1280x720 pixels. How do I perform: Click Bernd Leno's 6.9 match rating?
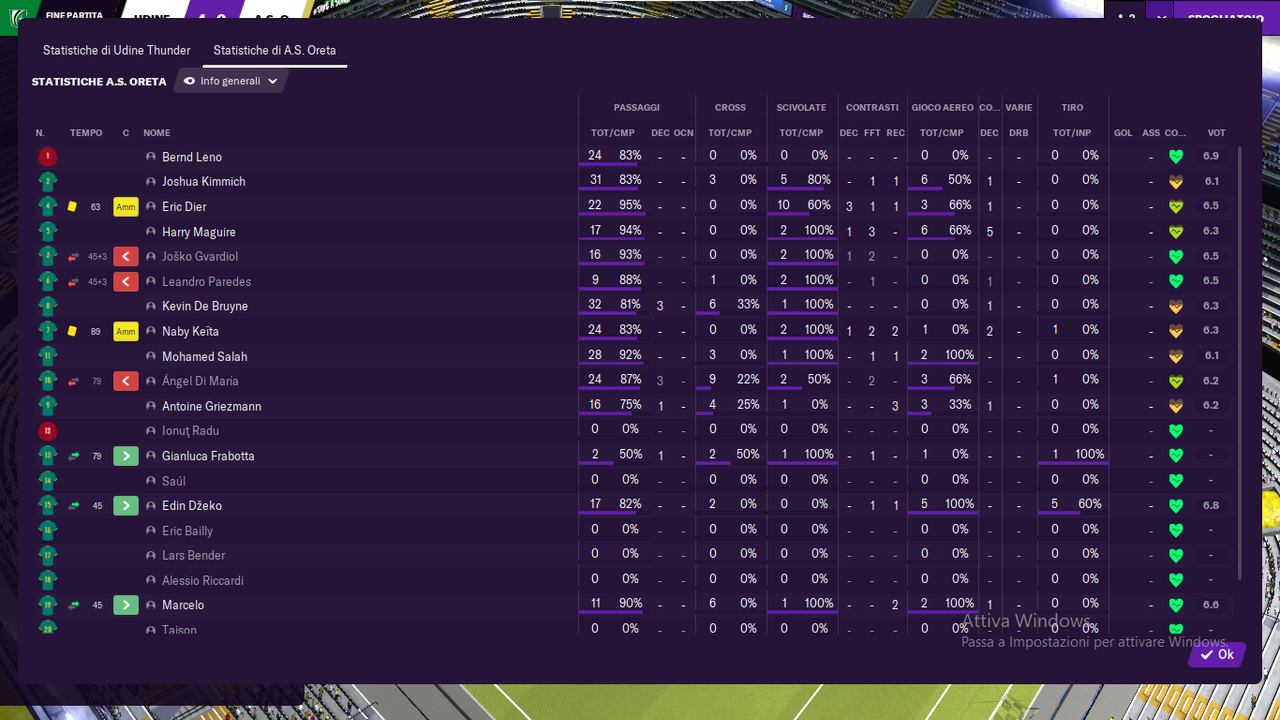1211,157
